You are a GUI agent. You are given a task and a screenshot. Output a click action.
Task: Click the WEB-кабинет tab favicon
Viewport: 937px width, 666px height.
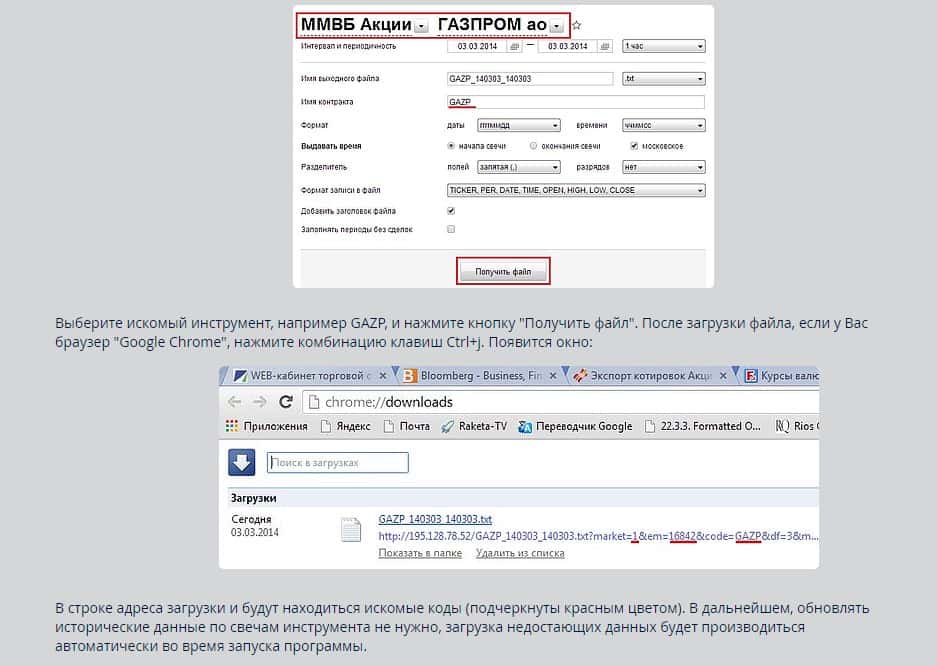[x=240, y=376]
